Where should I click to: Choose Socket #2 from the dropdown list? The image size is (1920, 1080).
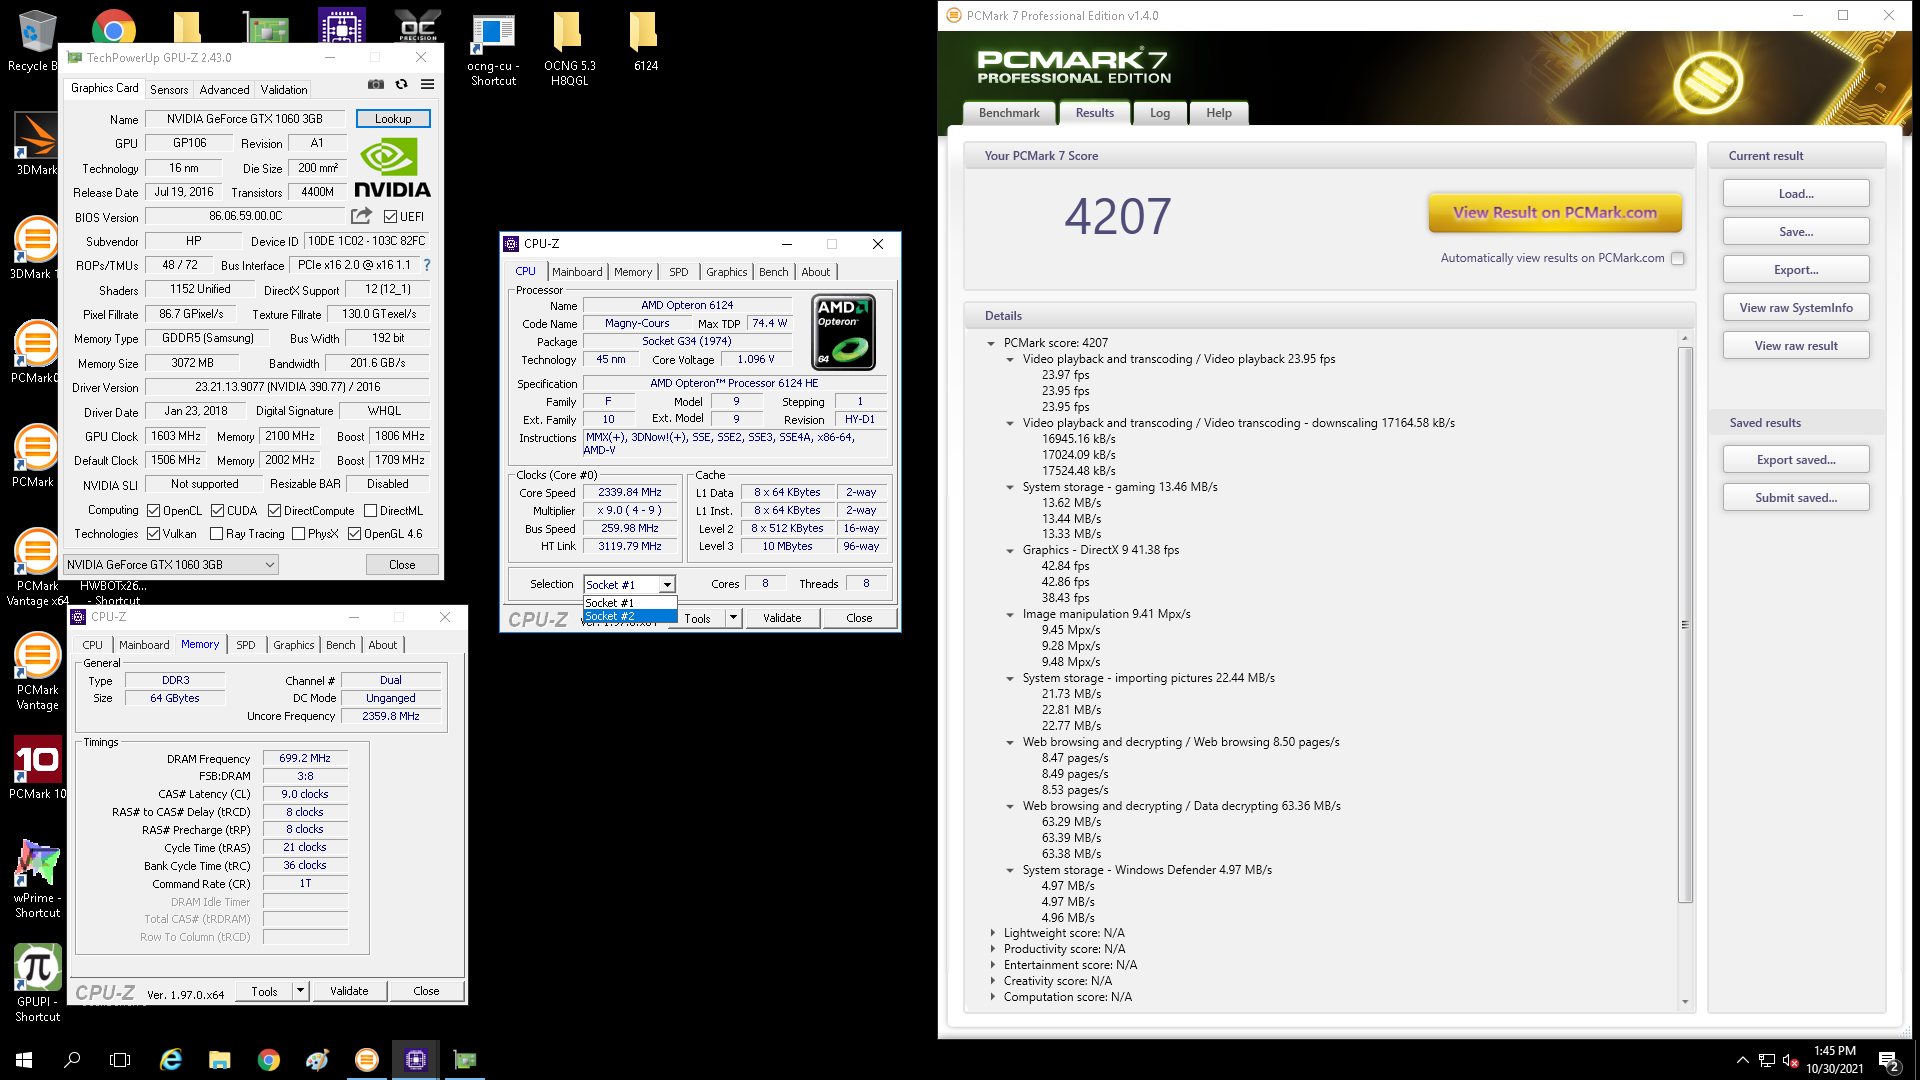(x=630, y=616)
